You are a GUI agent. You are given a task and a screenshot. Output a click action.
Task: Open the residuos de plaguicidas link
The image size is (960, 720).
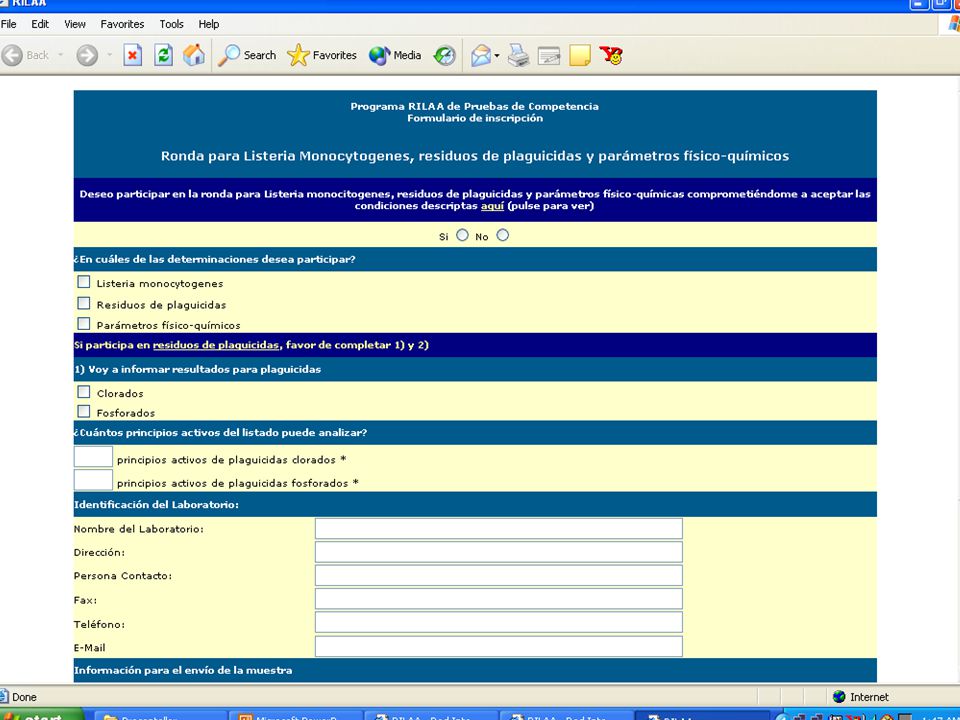tap(216, 345)
